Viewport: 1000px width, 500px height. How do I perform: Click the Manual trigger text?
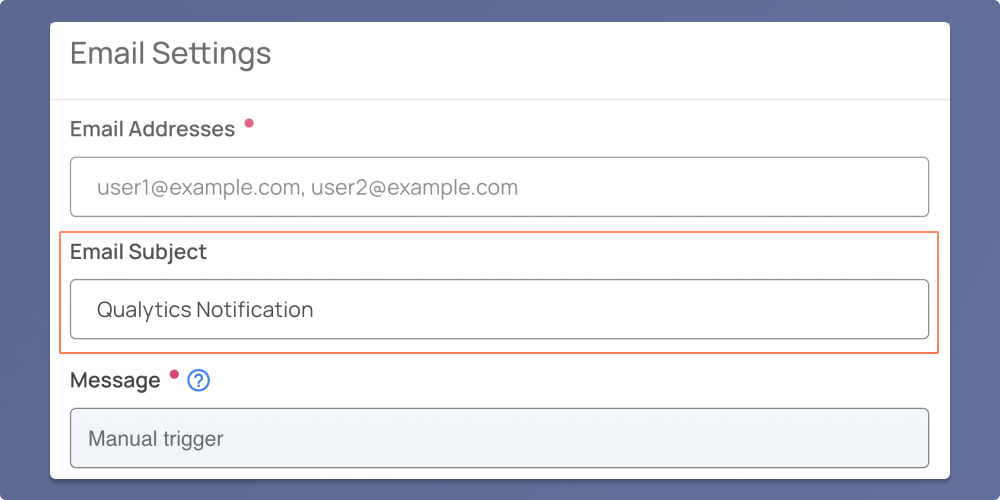(156, 439)
